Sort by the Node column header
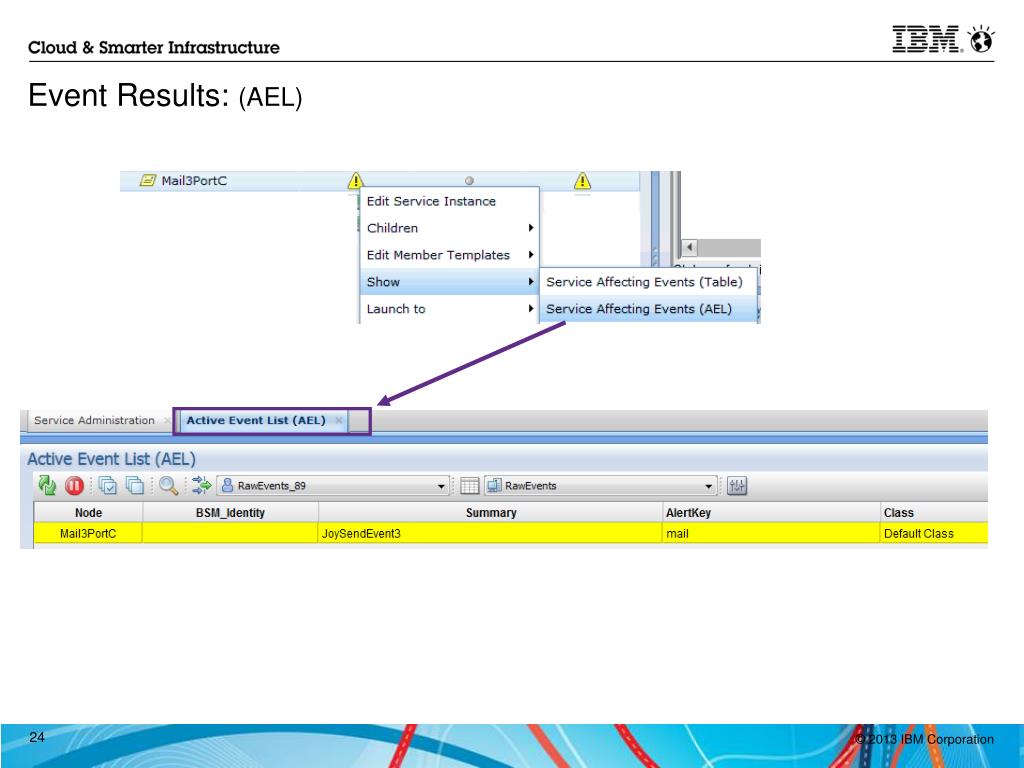The height and width of the screenshot is (768, 1024). coord(88,513)
